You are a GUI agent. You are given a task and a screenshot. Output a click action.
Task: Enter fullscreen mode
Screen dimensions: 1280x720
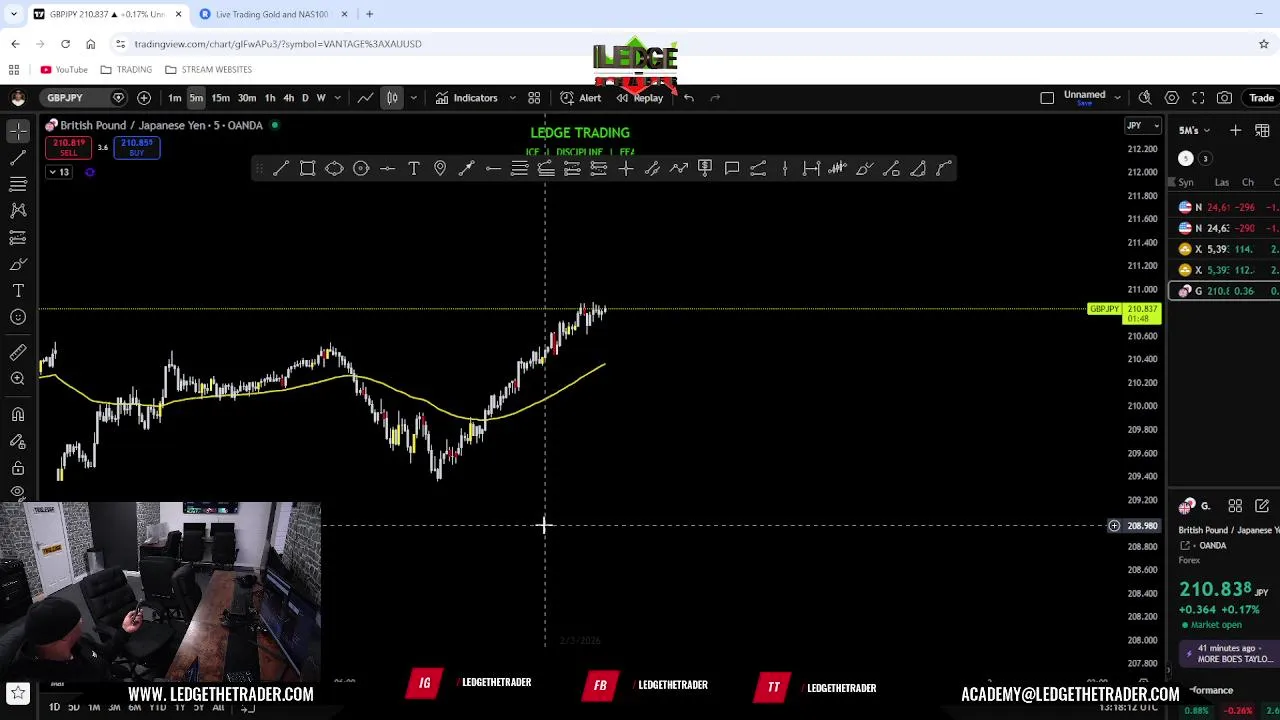tap(1198, 98)
